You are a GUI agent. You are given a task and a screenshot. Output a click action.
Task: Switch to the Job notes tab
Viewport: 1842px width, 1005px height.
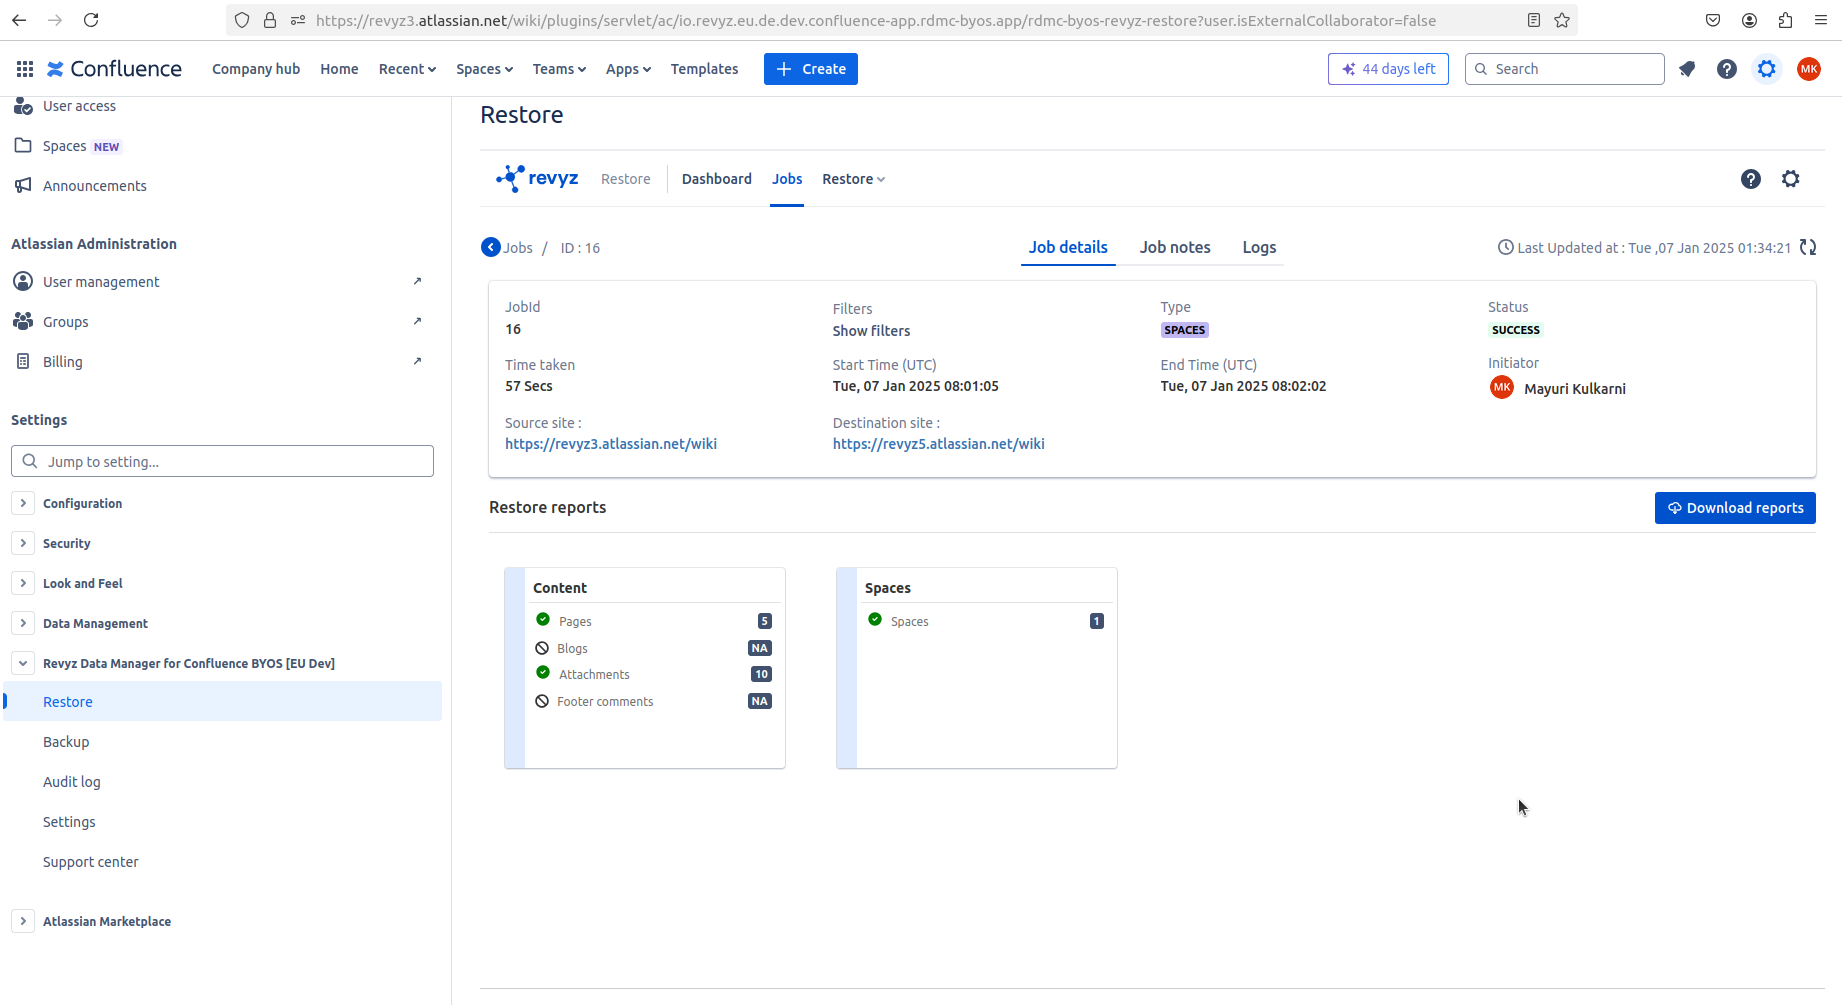pos(1175,247)
